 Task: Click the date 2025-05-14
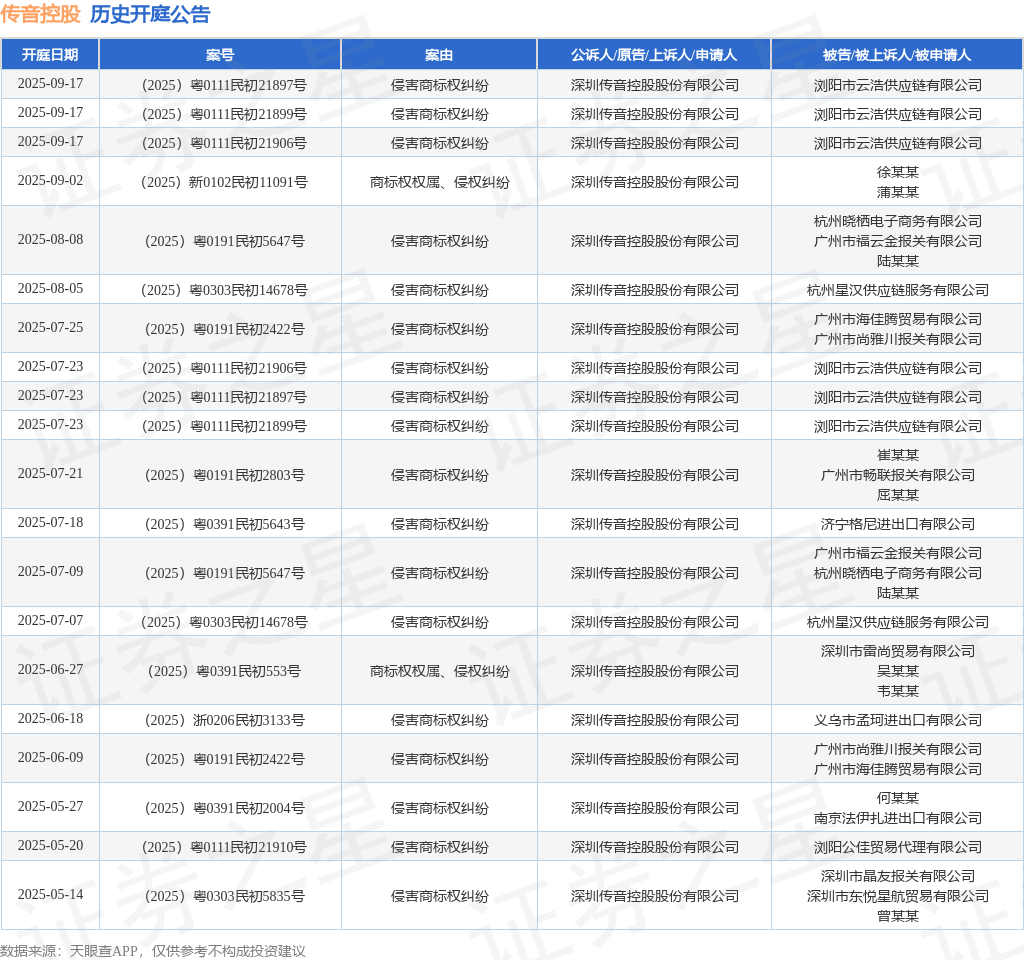[x=50, y=895]
